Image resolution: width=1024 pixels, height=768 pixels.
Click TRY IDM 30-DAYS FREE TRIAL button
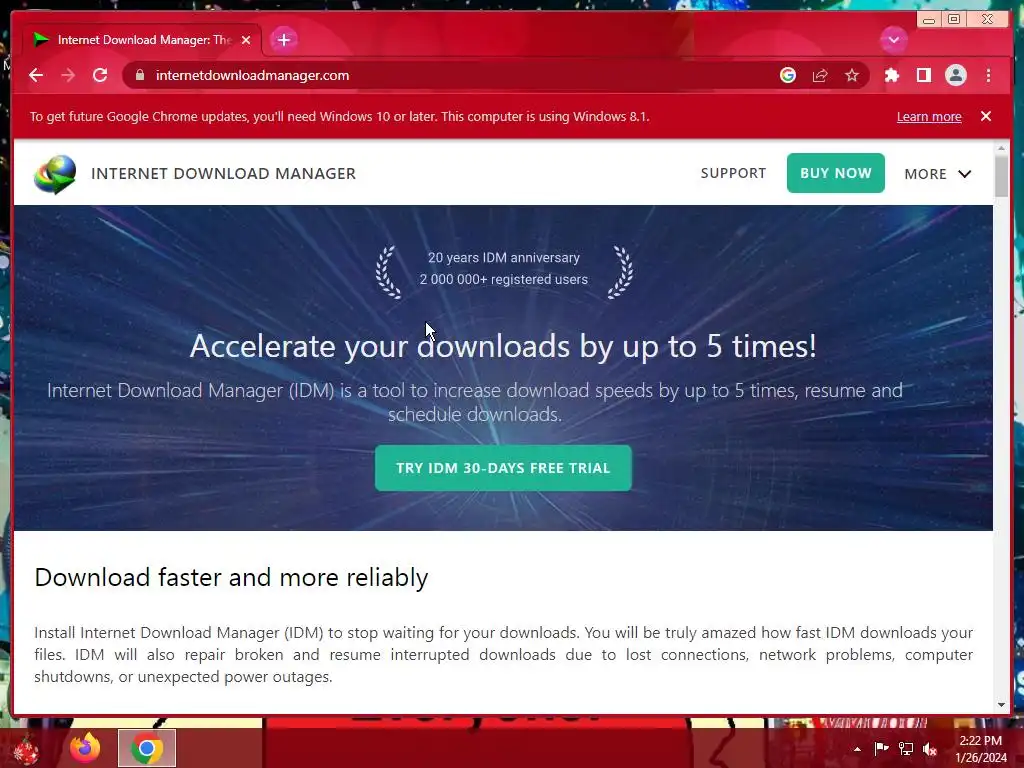click(x=503, y=468)
